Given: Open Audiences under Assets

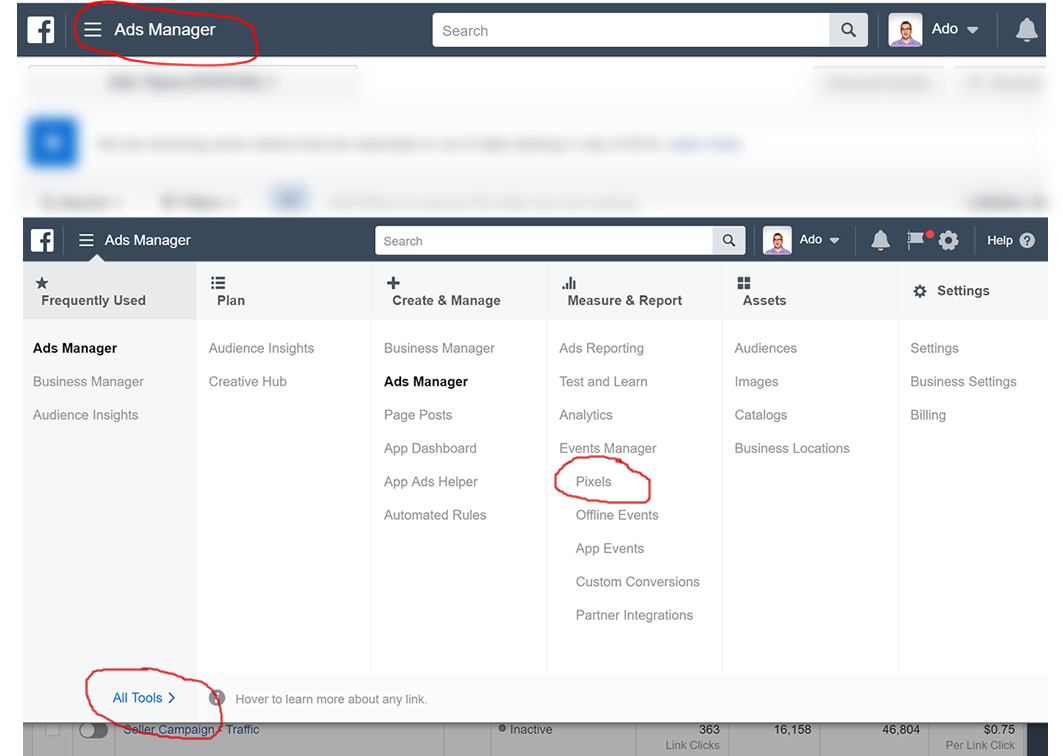Looking at the screenshot, I should [765, 348].
